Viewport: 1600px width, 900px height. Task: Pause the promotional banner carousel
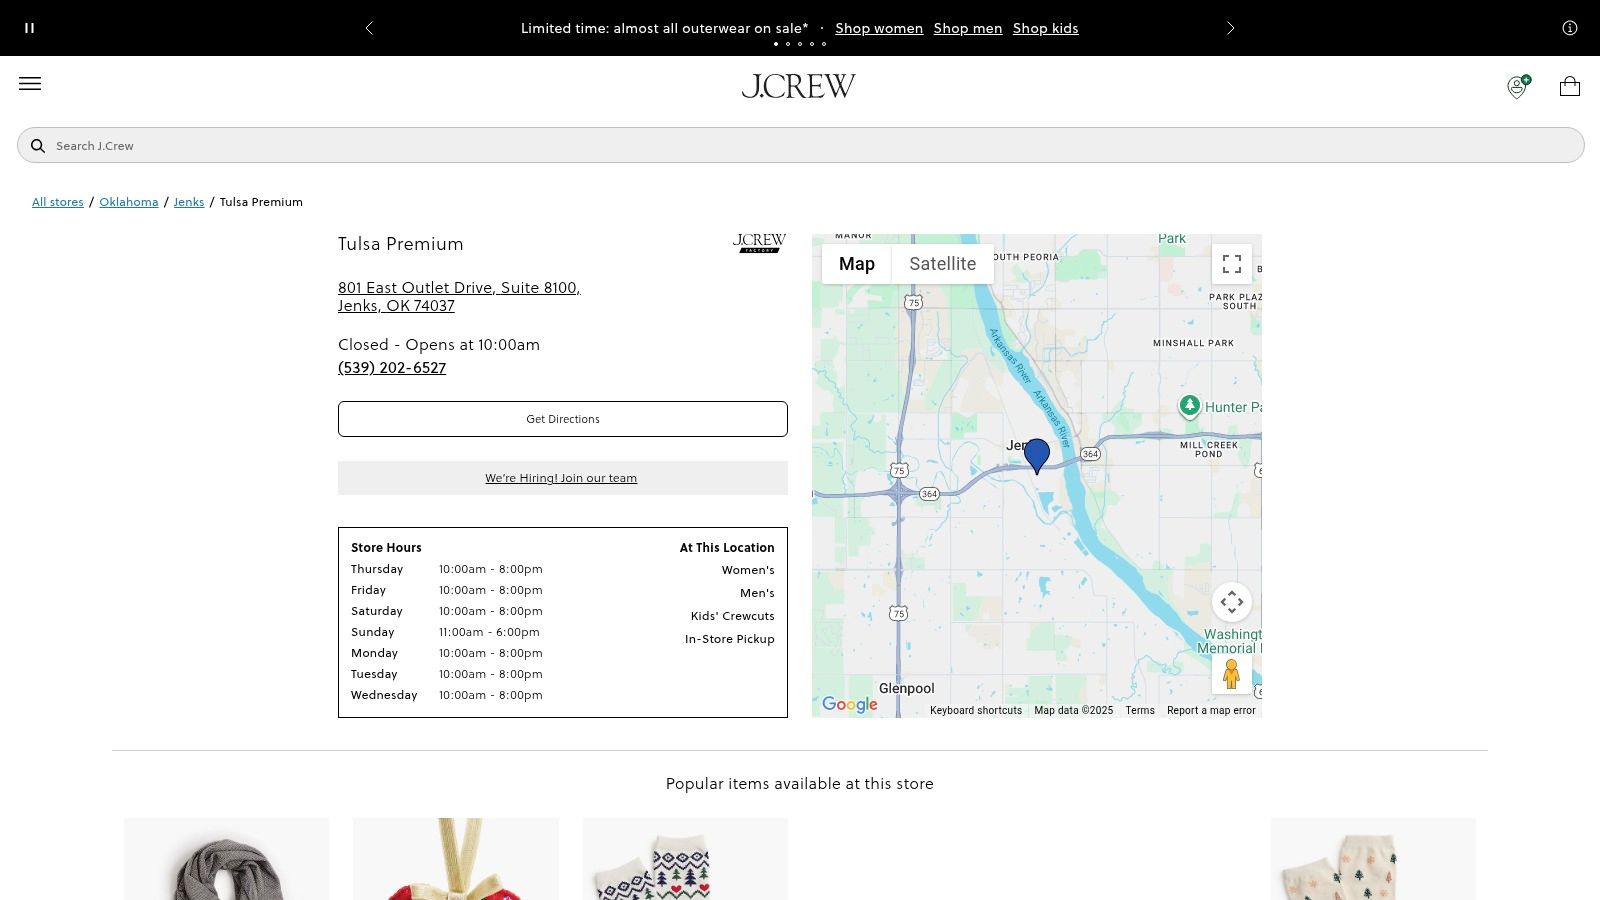pyautogui.click(x=29, y=27)
